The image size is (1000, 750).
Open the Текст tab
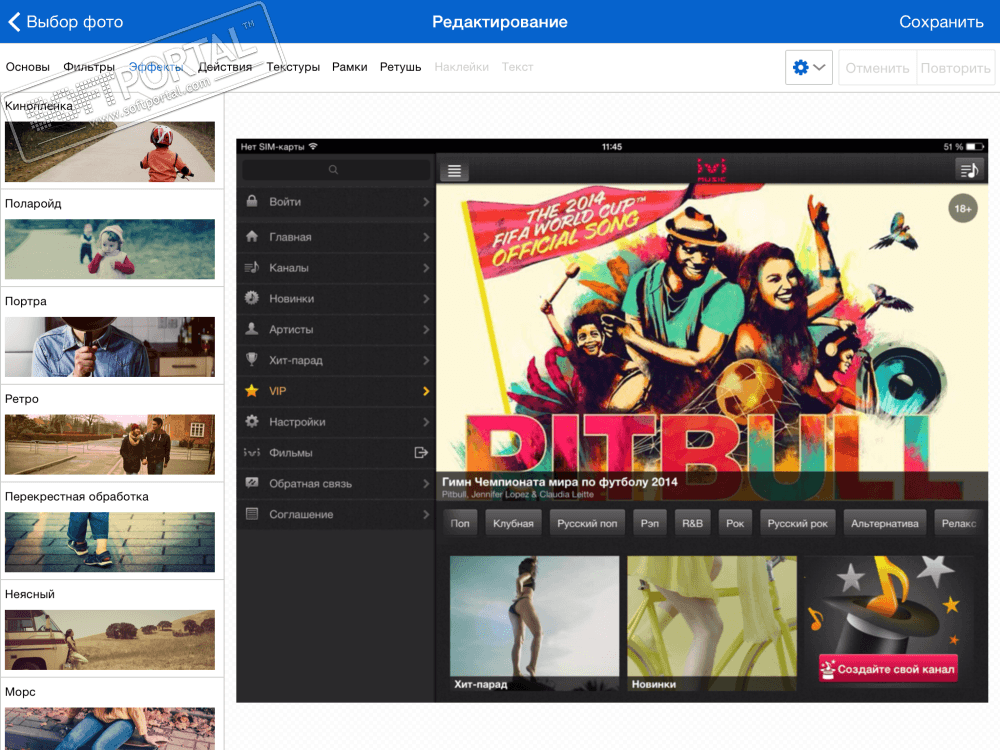517,67
